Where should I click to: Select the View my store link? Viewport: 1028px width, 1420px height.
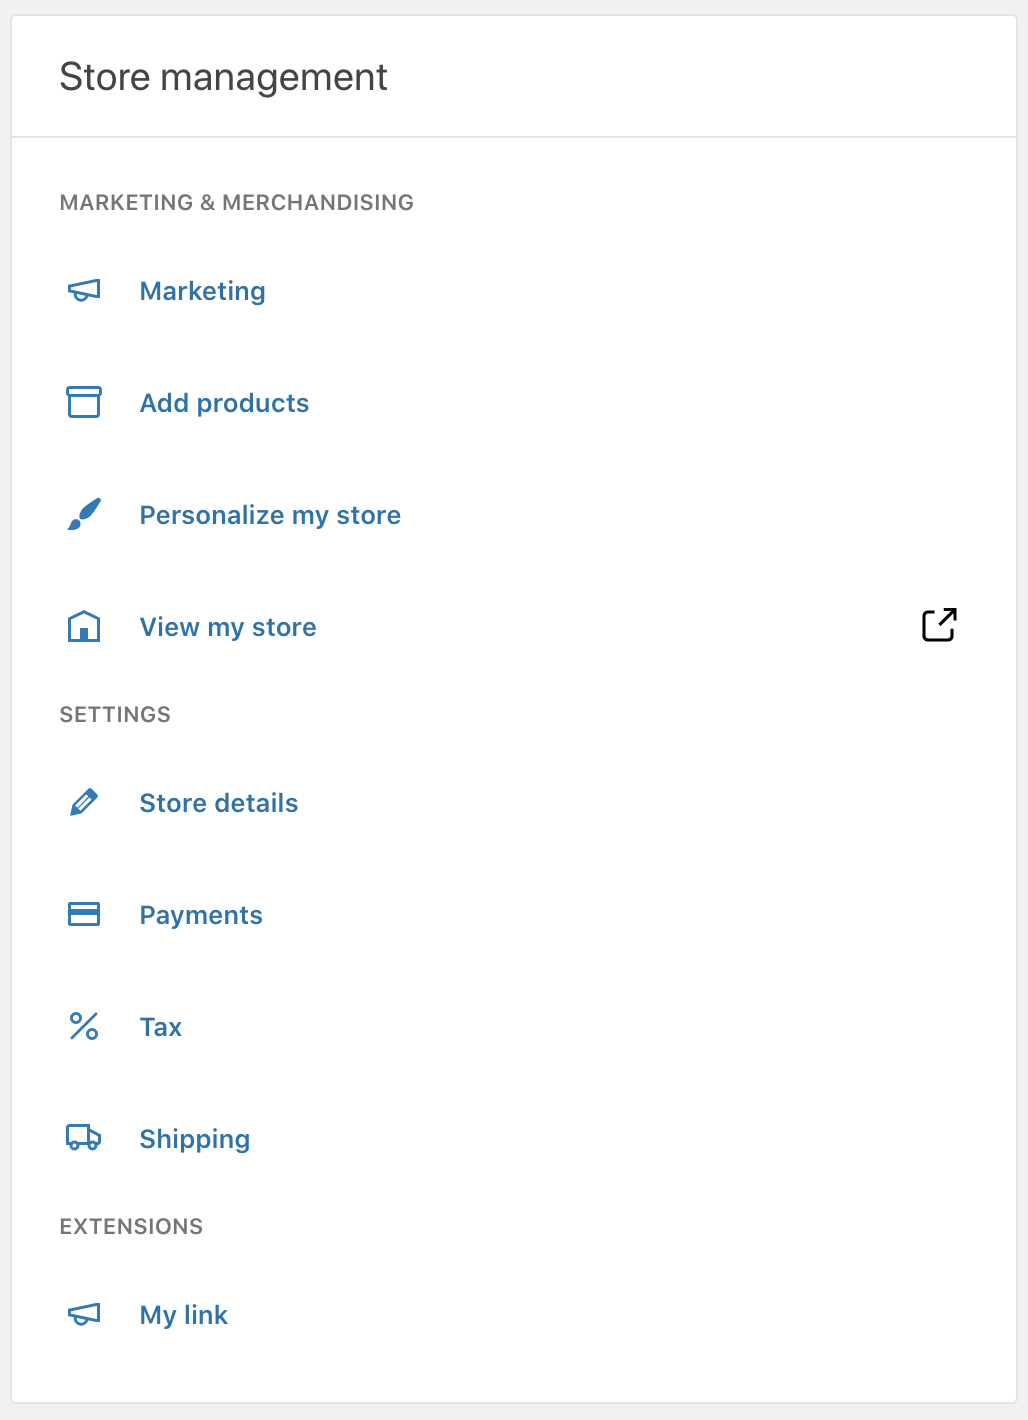228,627
